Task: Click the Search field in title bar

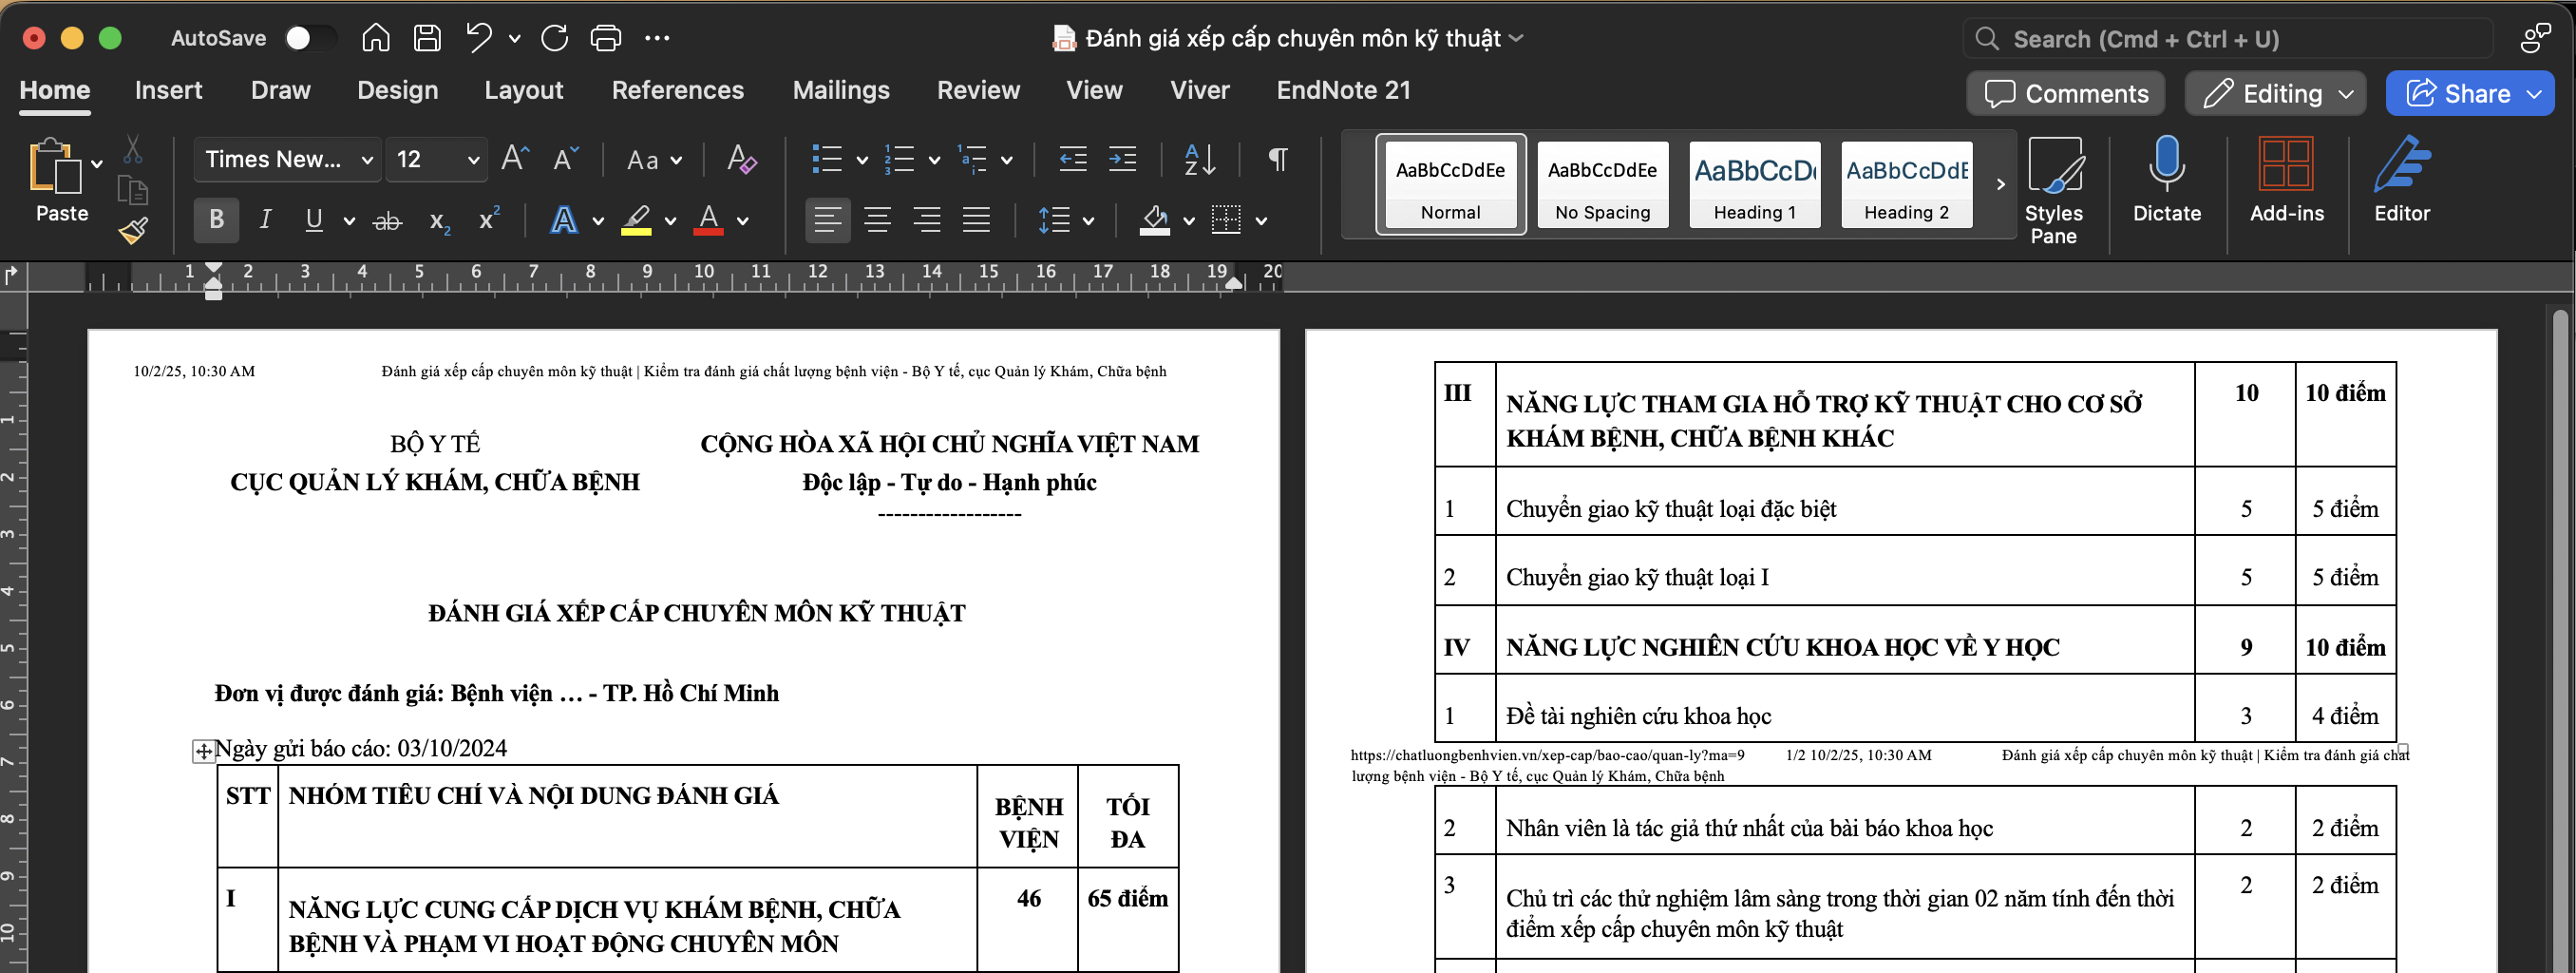Action: pos(2230,39)
